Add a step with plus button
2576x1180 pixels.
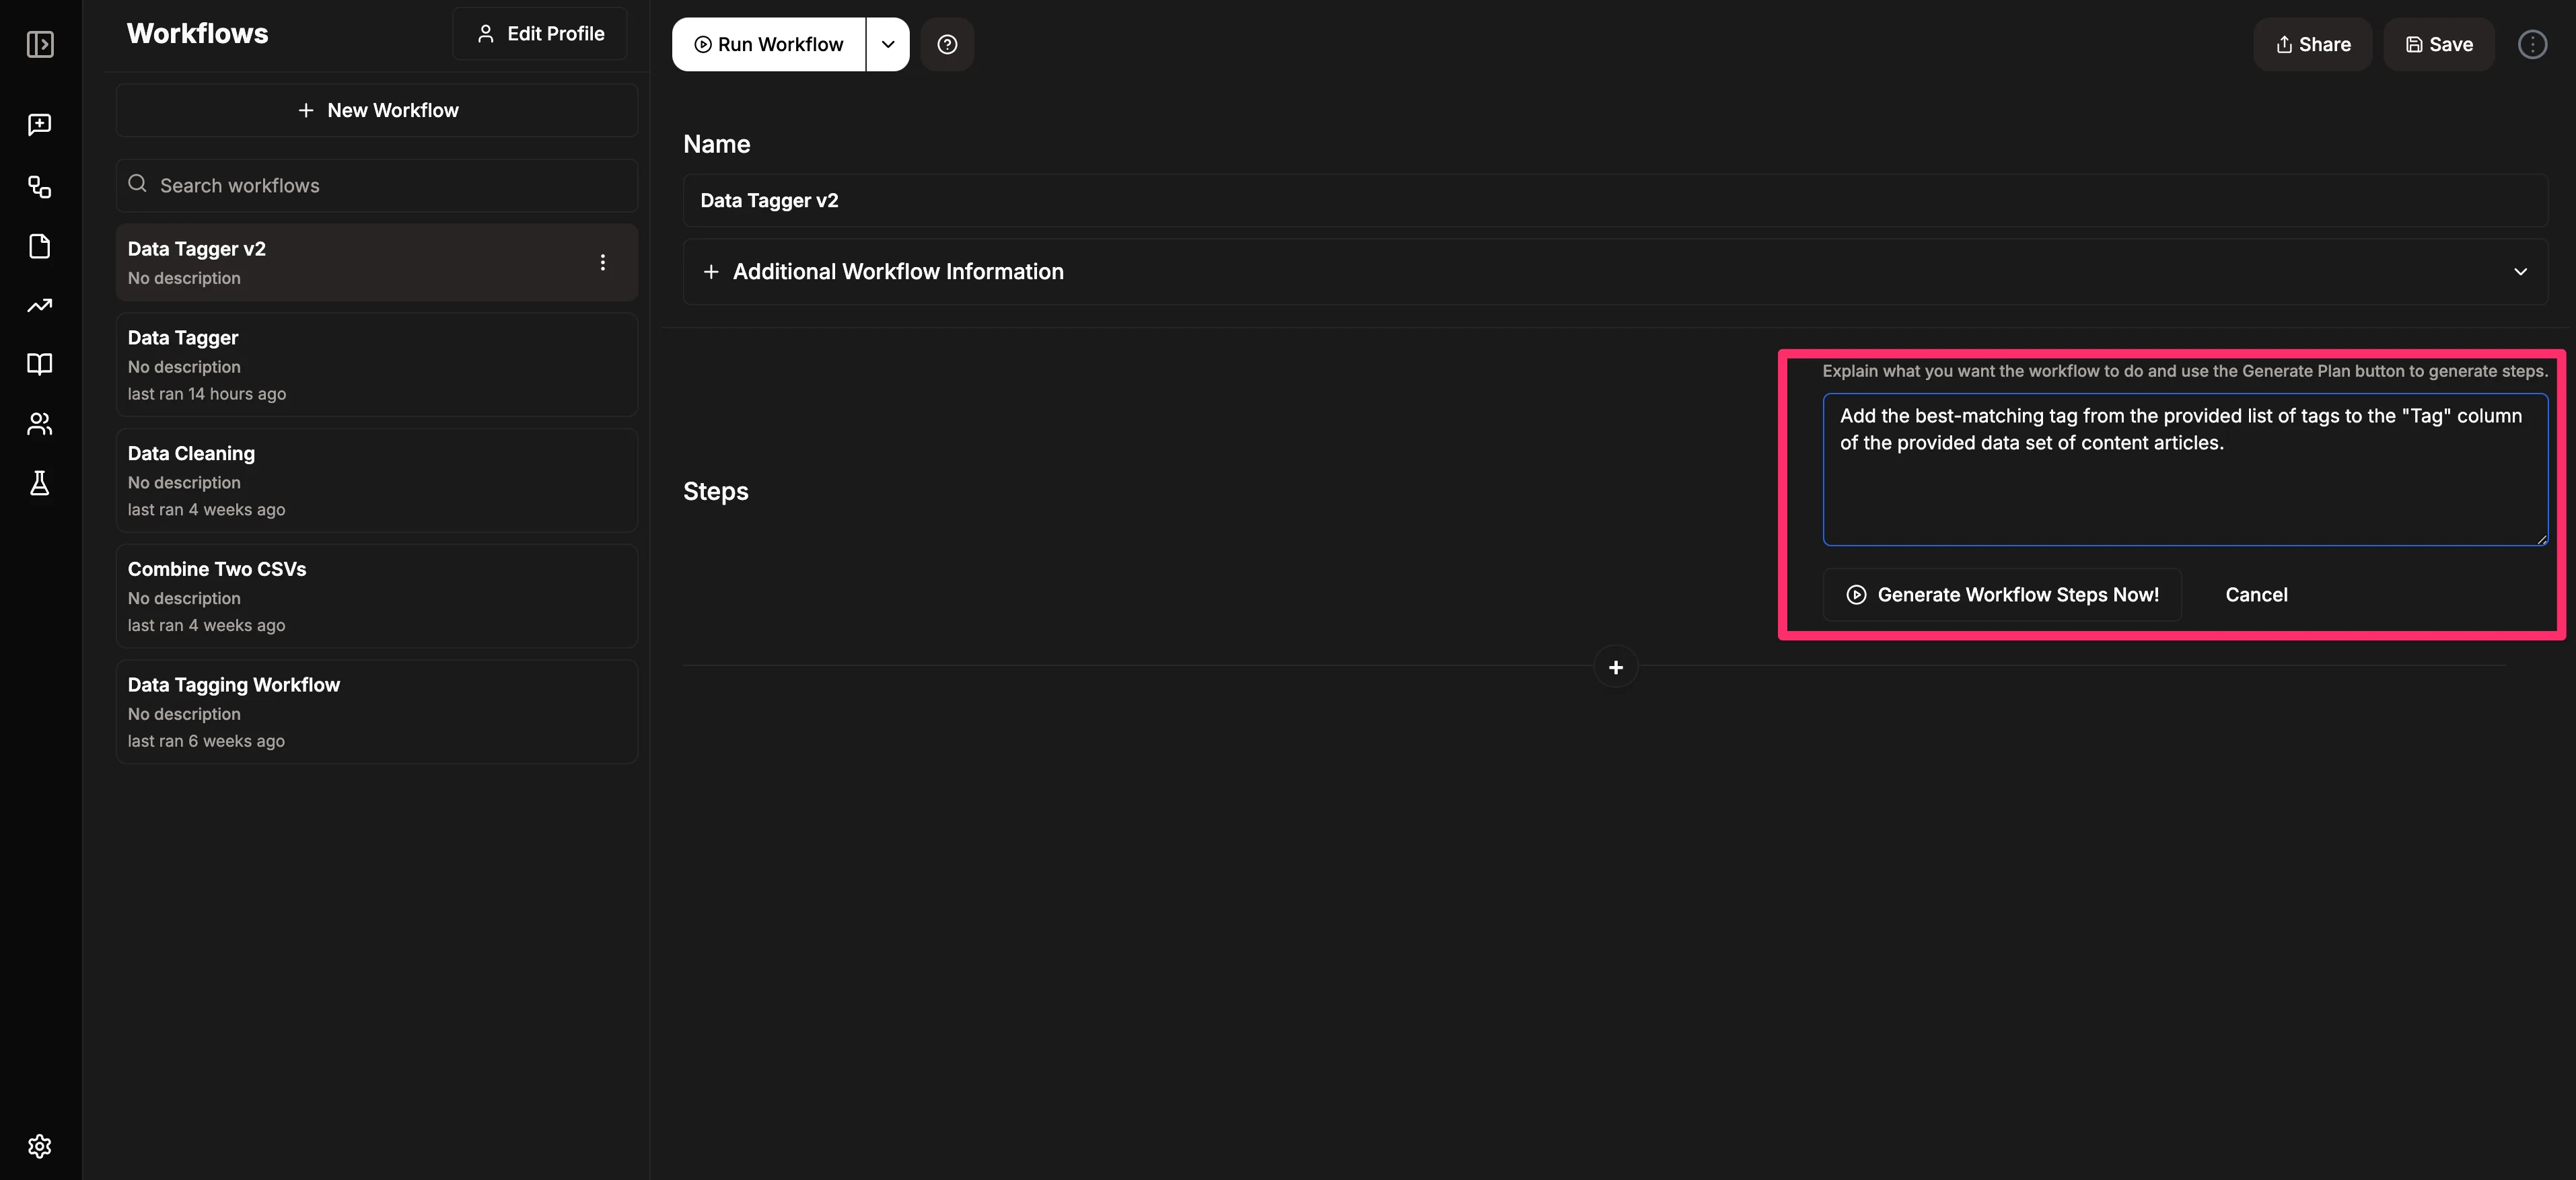tap(1615, 667)
